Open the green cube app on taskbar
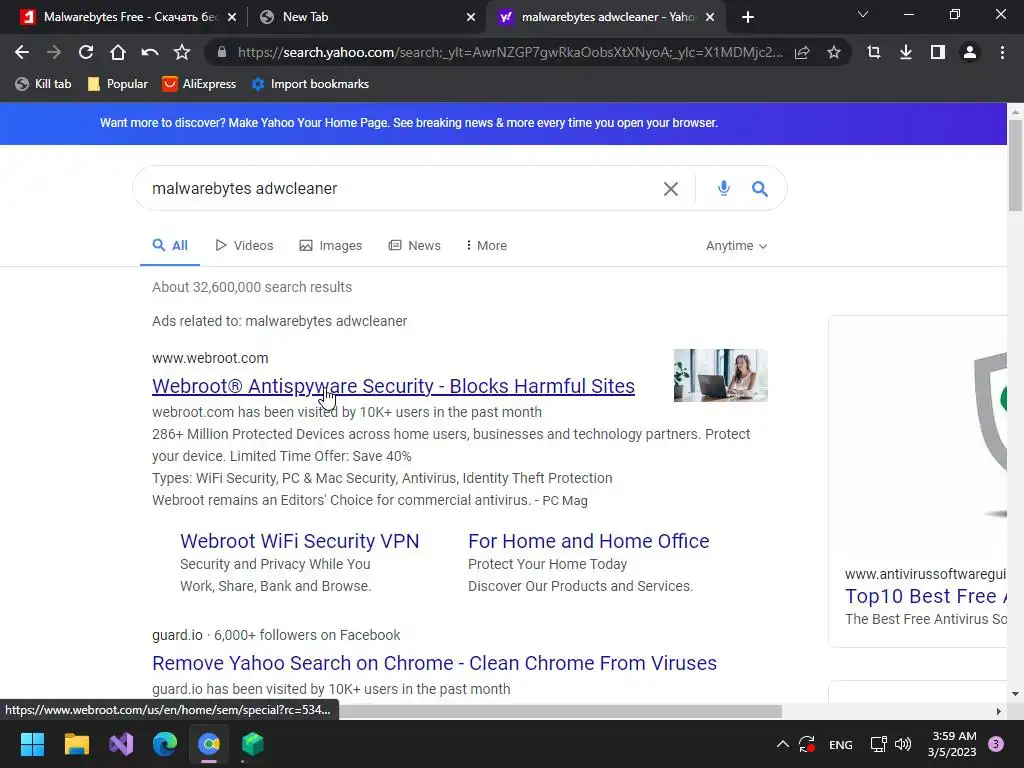This screenshot has height=768, width=1024. tap(253, 744)
